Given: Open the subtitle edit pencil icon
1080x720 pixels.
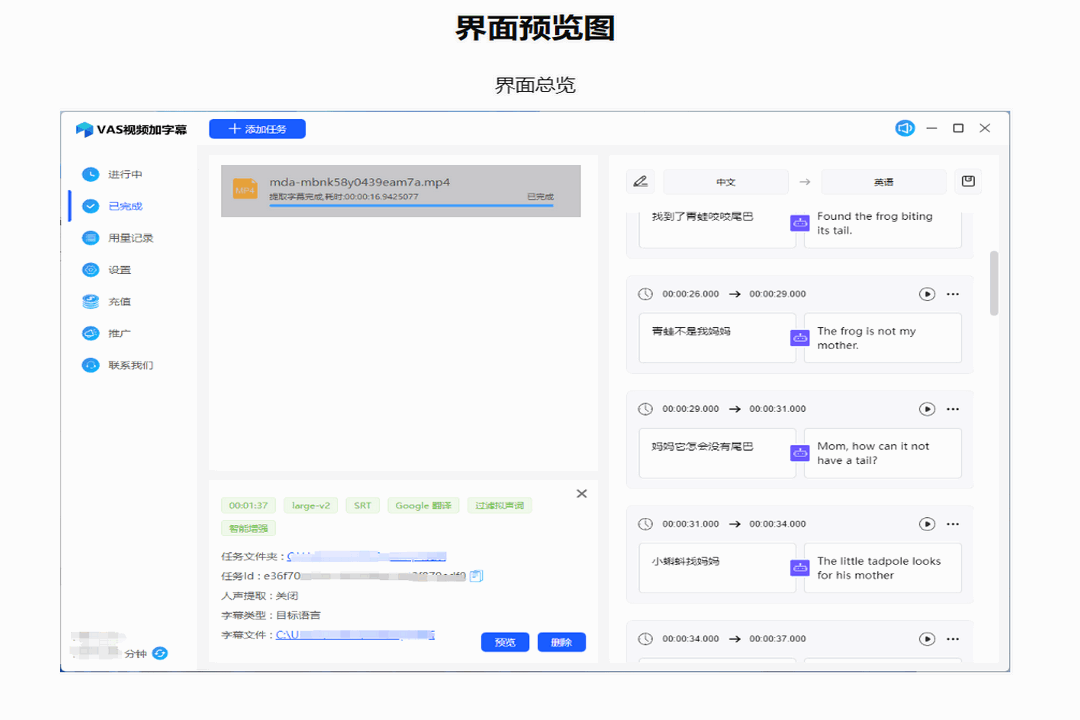Looking at the screenshot, I should (641, 181).
